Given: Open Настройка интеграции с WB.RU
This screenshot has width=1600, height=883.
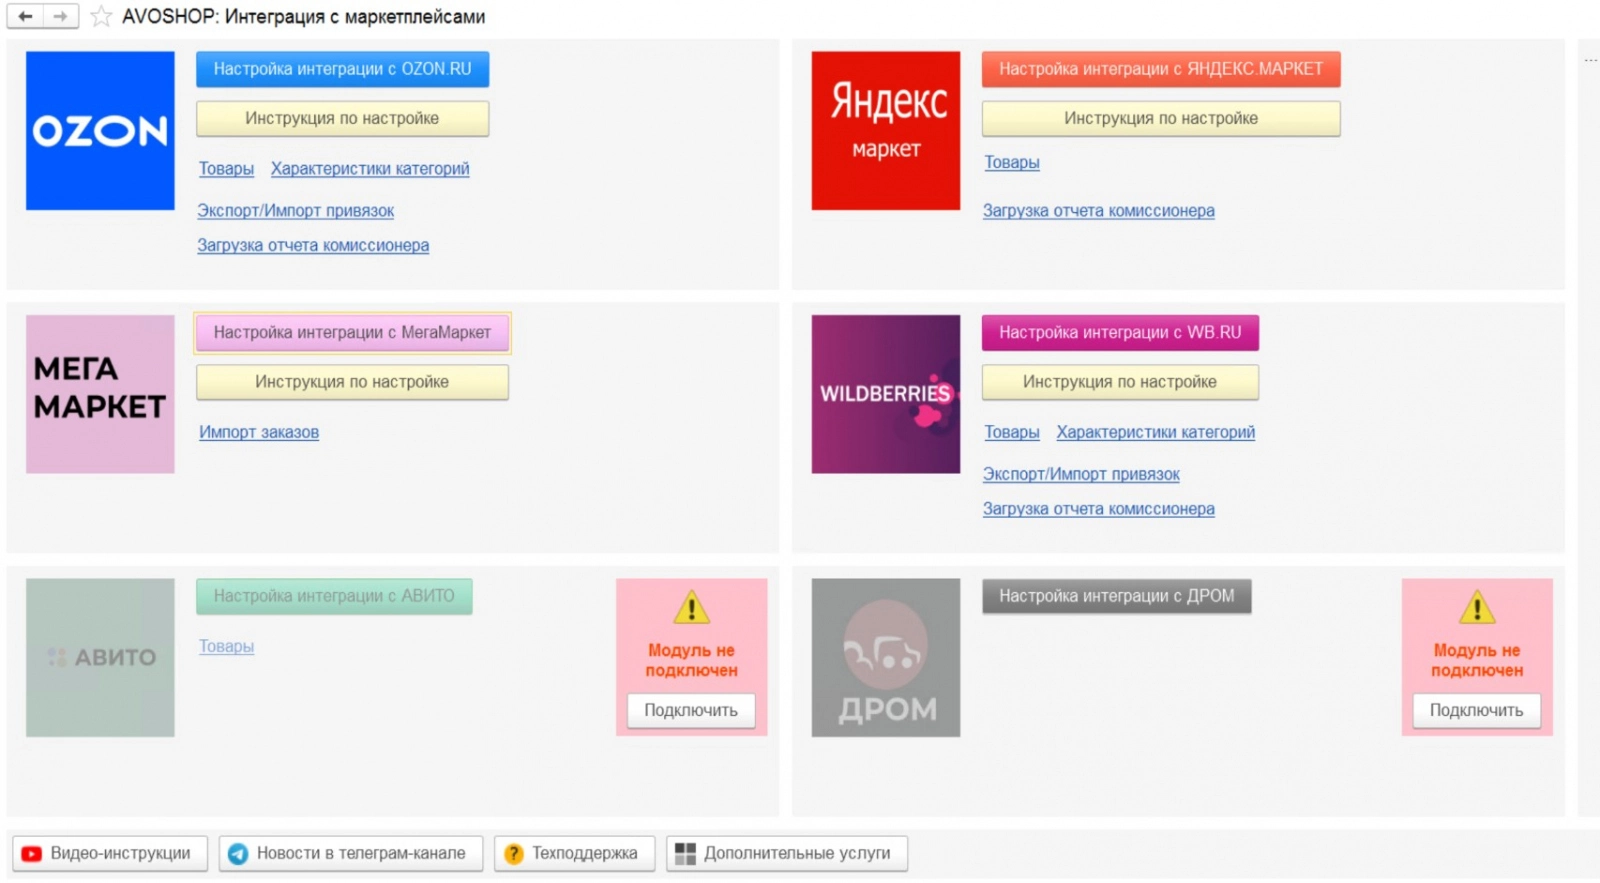Looking at the screenshot, I should (1120, 332).
